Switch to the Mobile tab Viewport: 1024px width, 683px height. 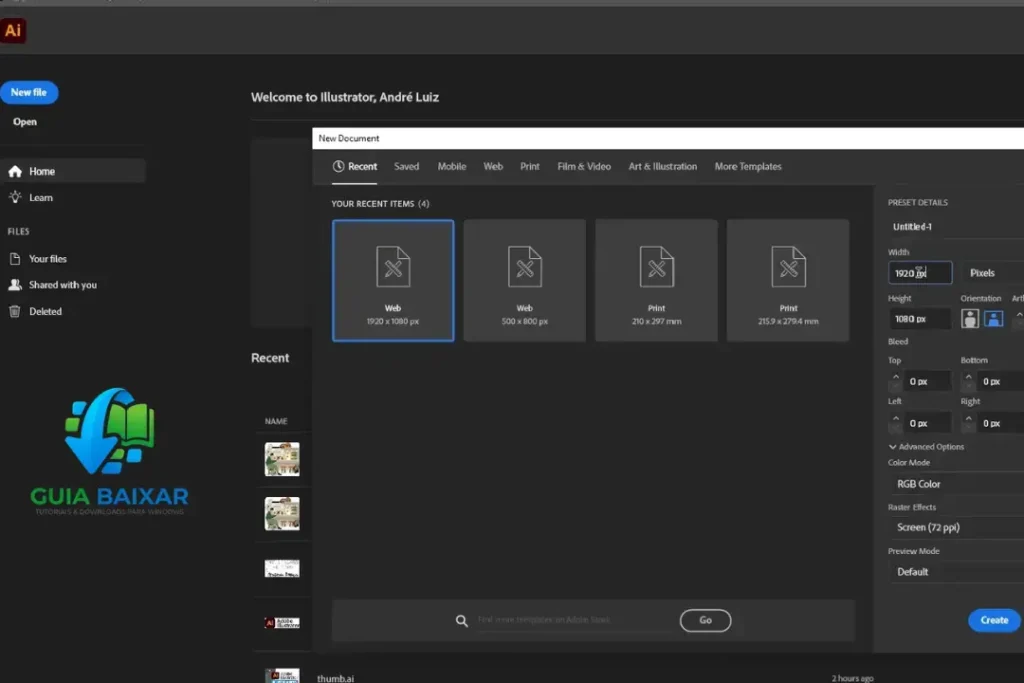click(452, 167)
